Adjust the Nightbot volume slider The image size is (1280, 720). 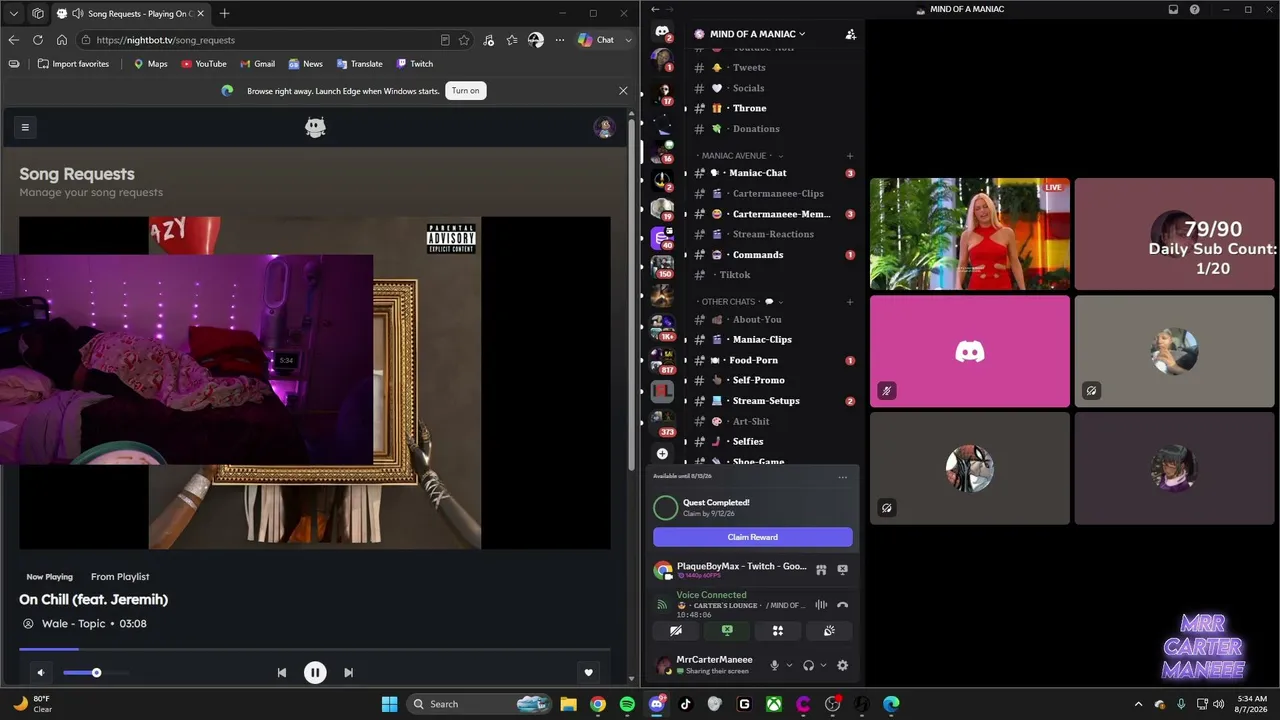pos(96,673)
